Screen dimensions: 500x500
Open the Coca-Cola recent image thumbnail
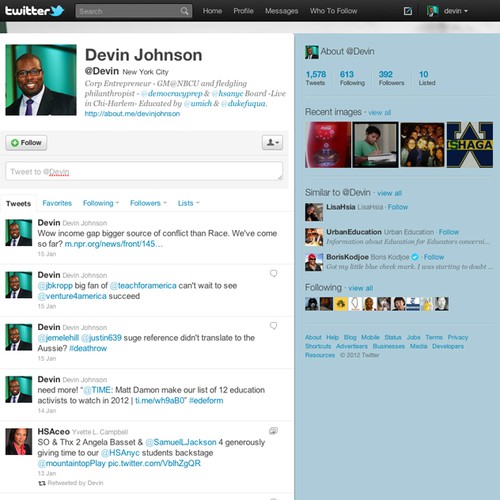coord(328,145)
